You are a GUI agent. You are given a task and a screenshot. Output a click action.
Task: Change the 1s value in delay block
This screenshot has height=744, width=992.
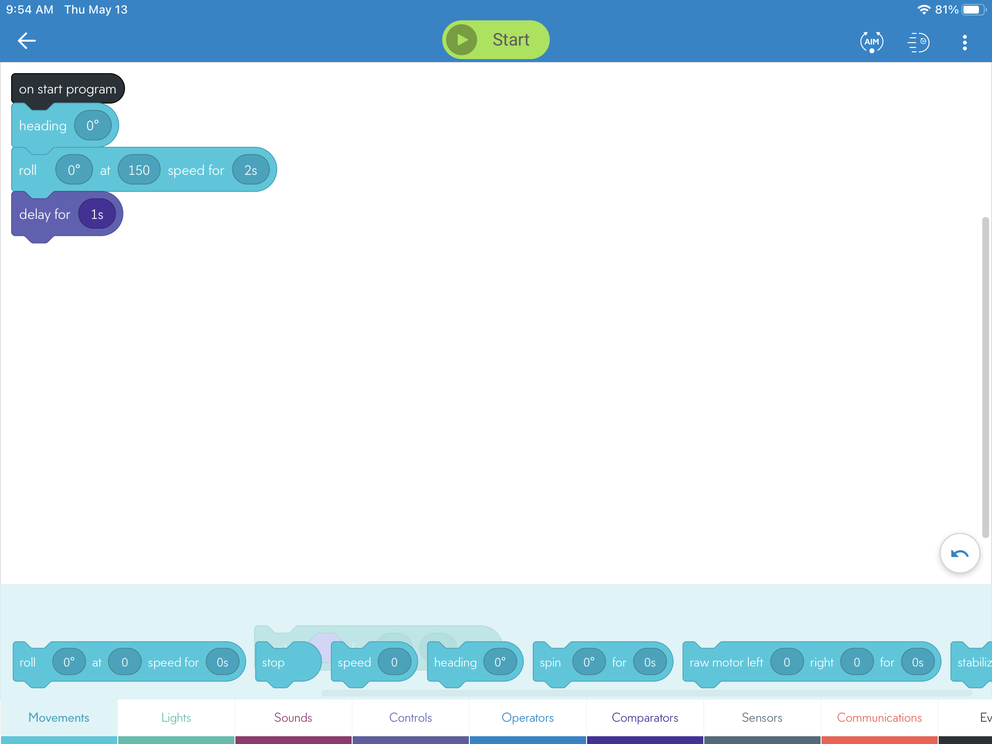[x=97, y=214]
